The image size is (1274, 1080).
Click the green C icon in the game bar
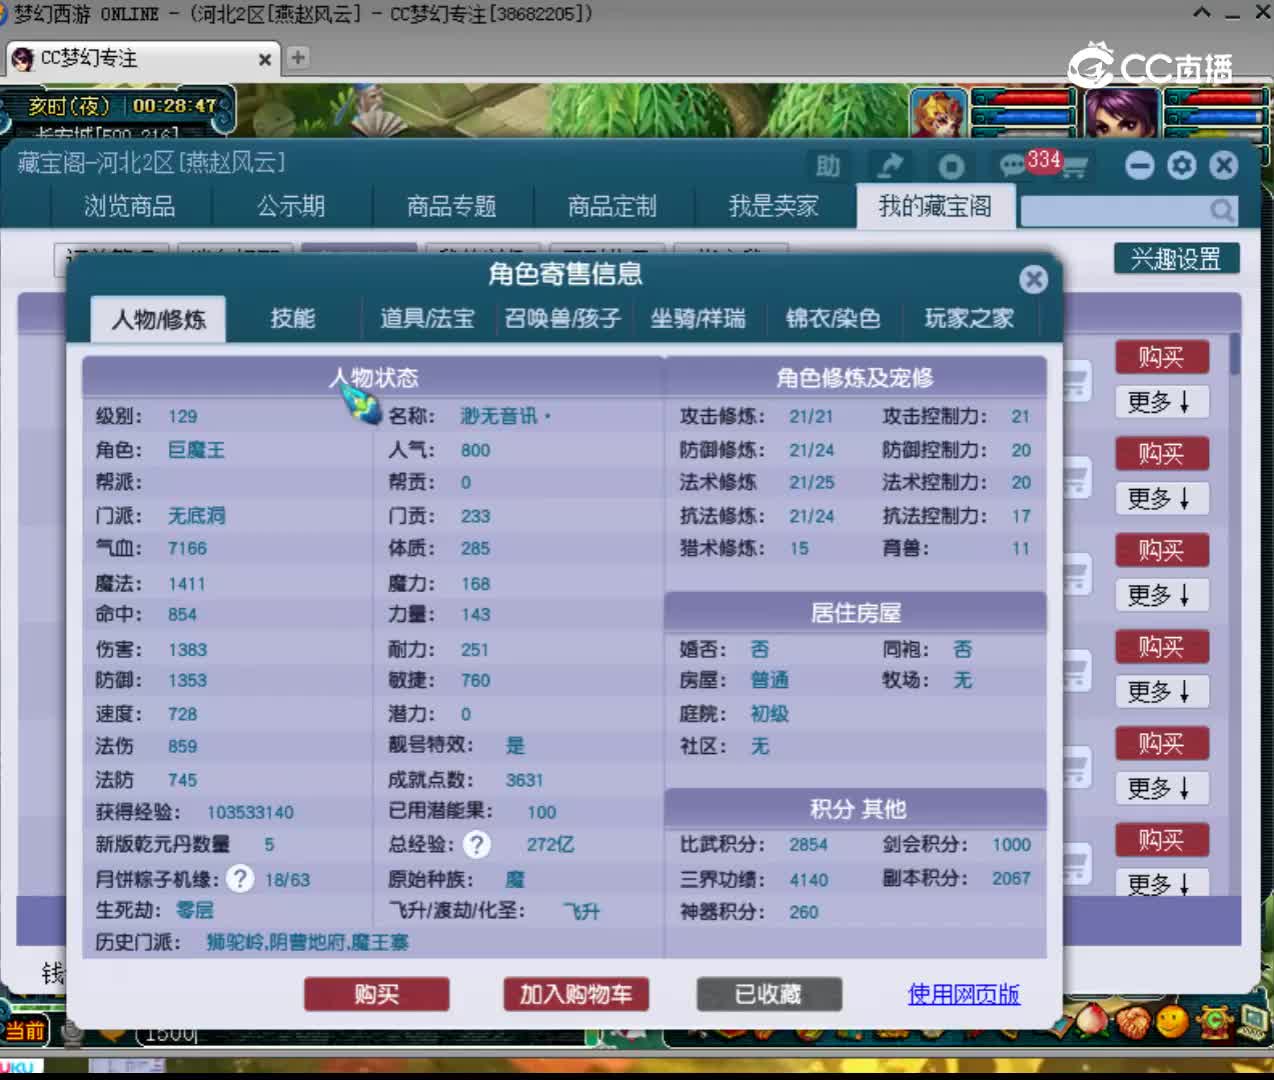(1215, 1021)
